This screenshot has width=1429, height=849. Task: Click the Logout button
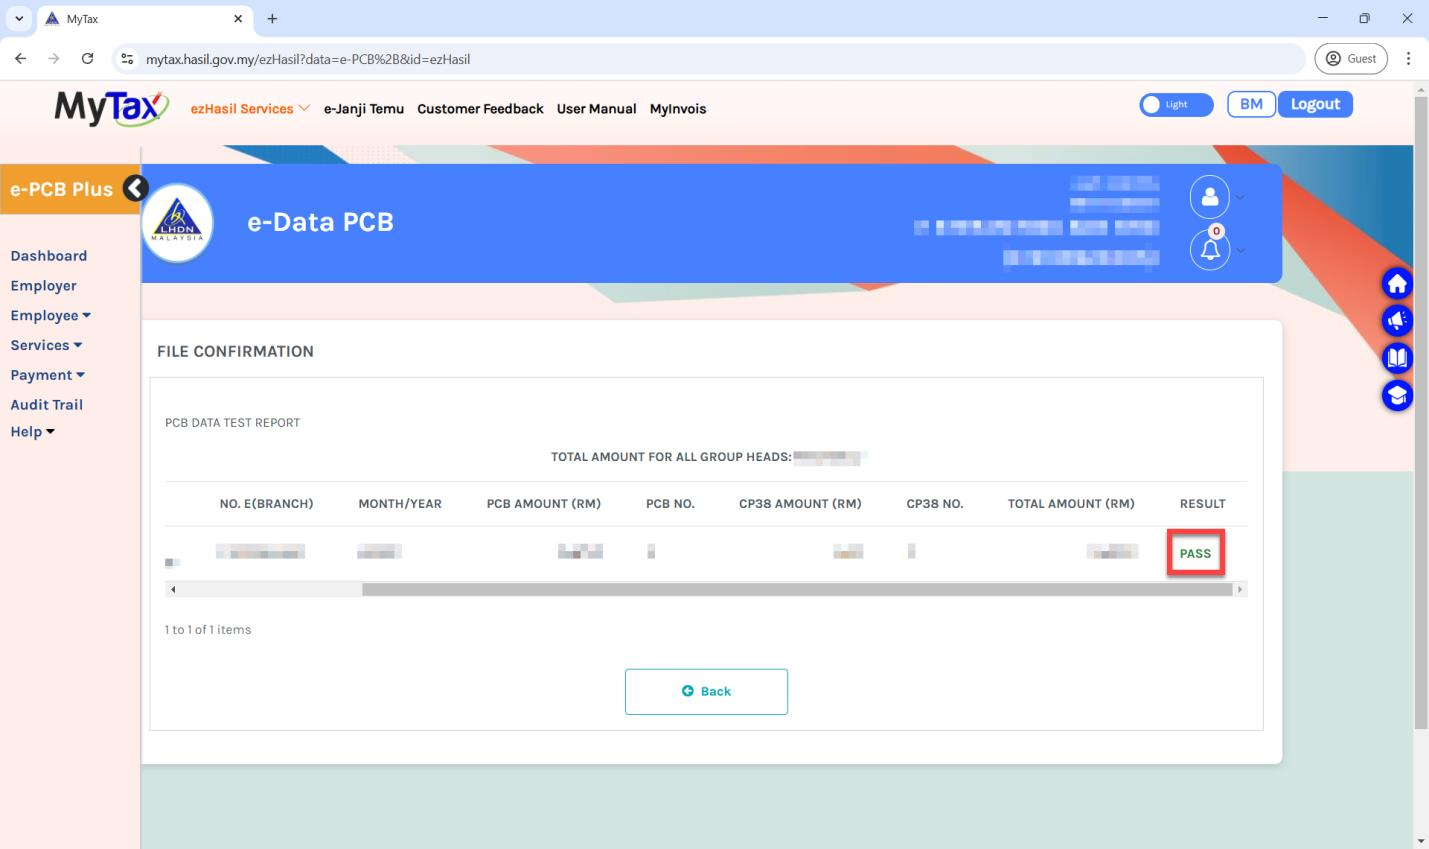1315,104
